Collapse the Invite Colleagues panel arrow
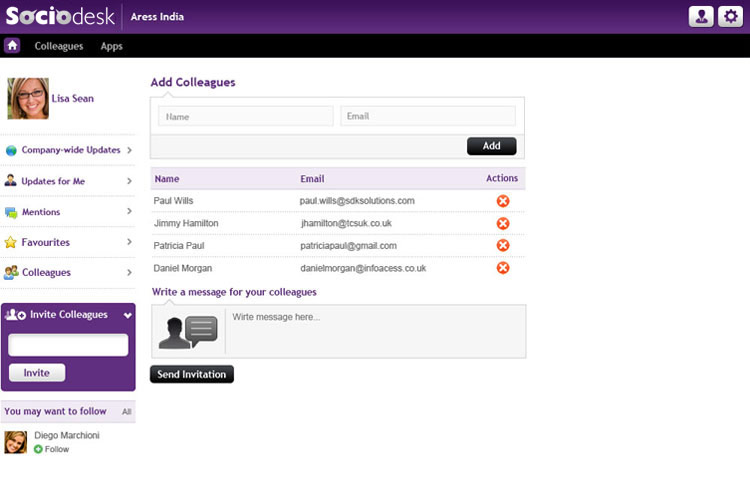750x500 pixels. pyautogui.click(x=128, y=315)
